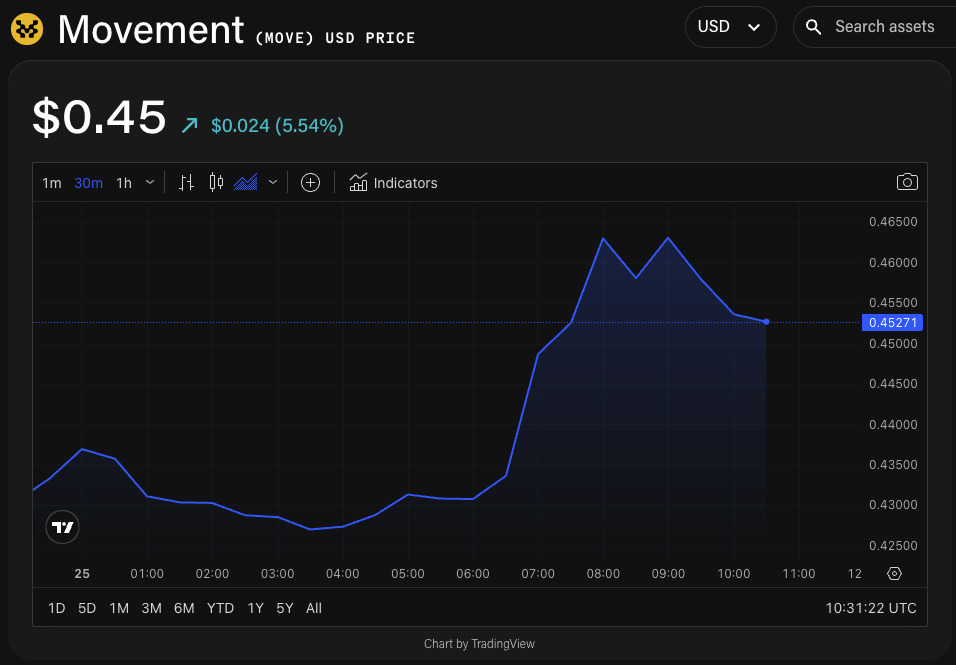Click the TradingView logo on the chart

62,527
